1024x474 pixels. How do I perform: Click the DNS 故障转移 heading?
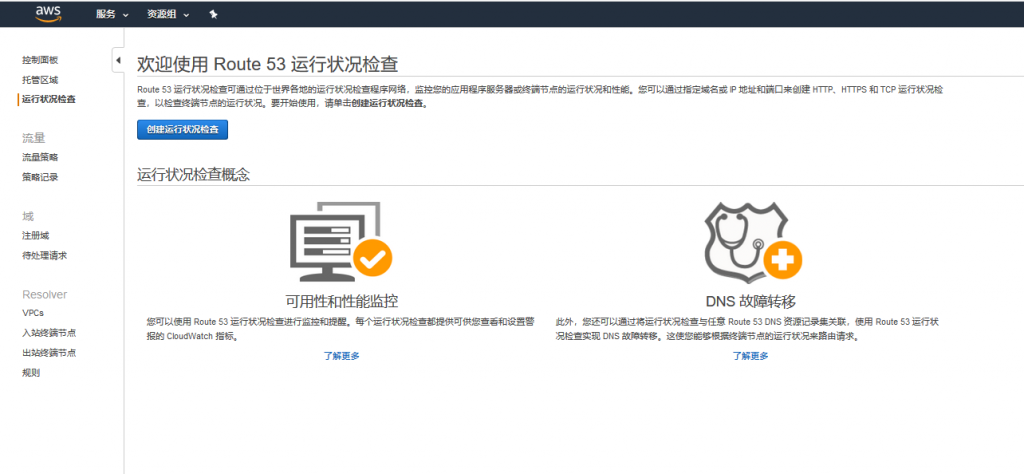tap(750, 301)
